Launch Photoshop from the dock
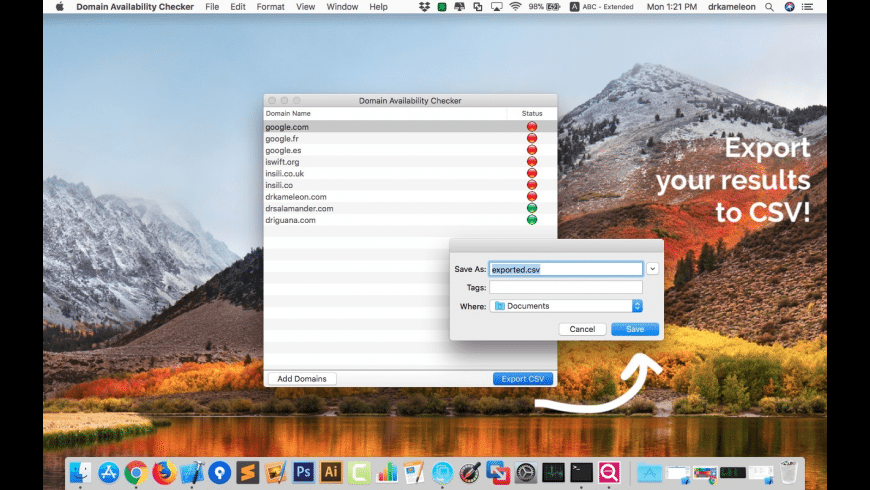The image size is (870, 490). coord(303,473)
